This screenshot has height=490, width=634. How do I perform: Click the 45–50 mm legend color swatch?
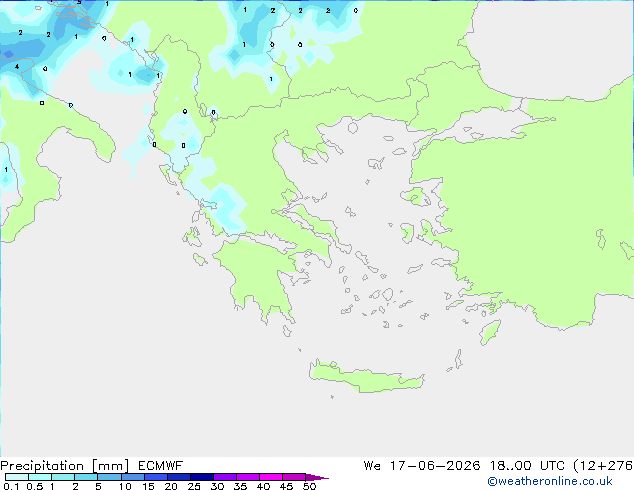tap(294, 477)
